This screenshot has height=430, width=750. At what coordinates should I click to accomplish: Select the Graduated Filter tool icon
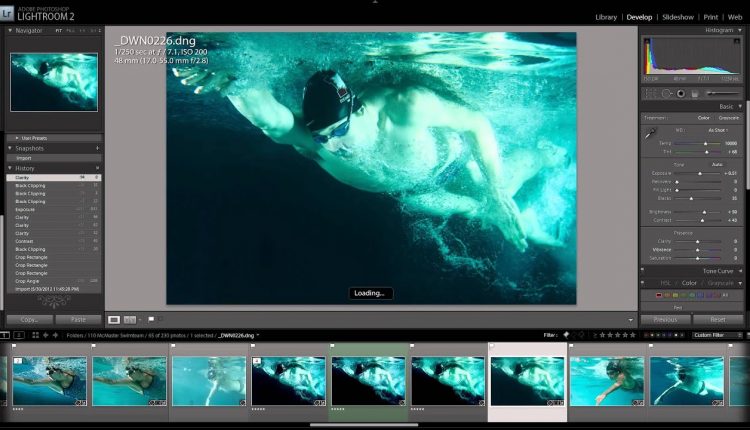(695, 94)
